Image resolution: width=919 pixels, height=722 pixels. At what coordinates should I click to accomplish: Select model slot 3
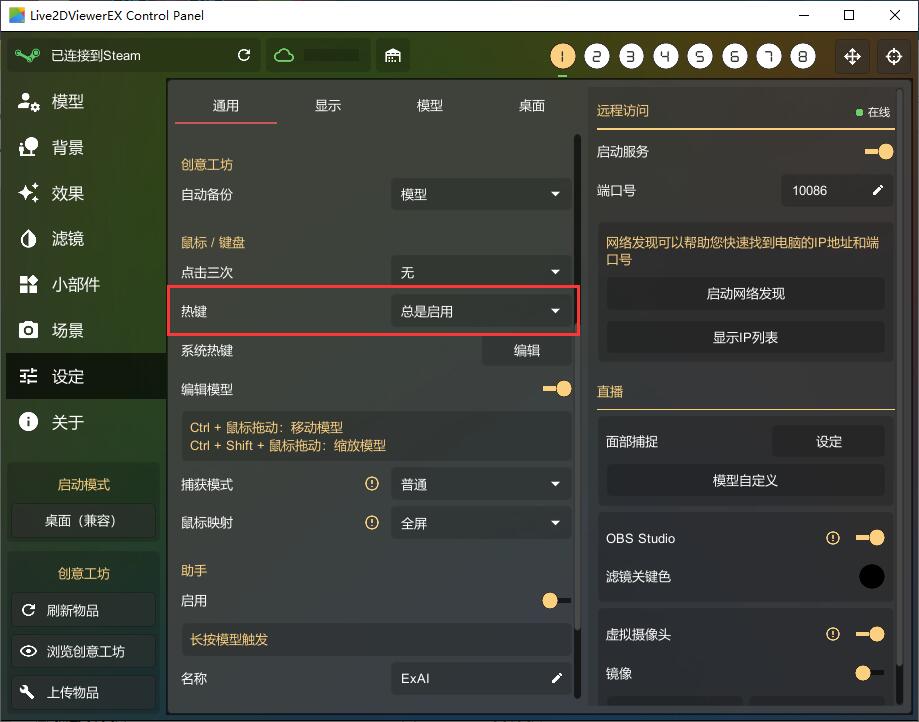point(631,56)
